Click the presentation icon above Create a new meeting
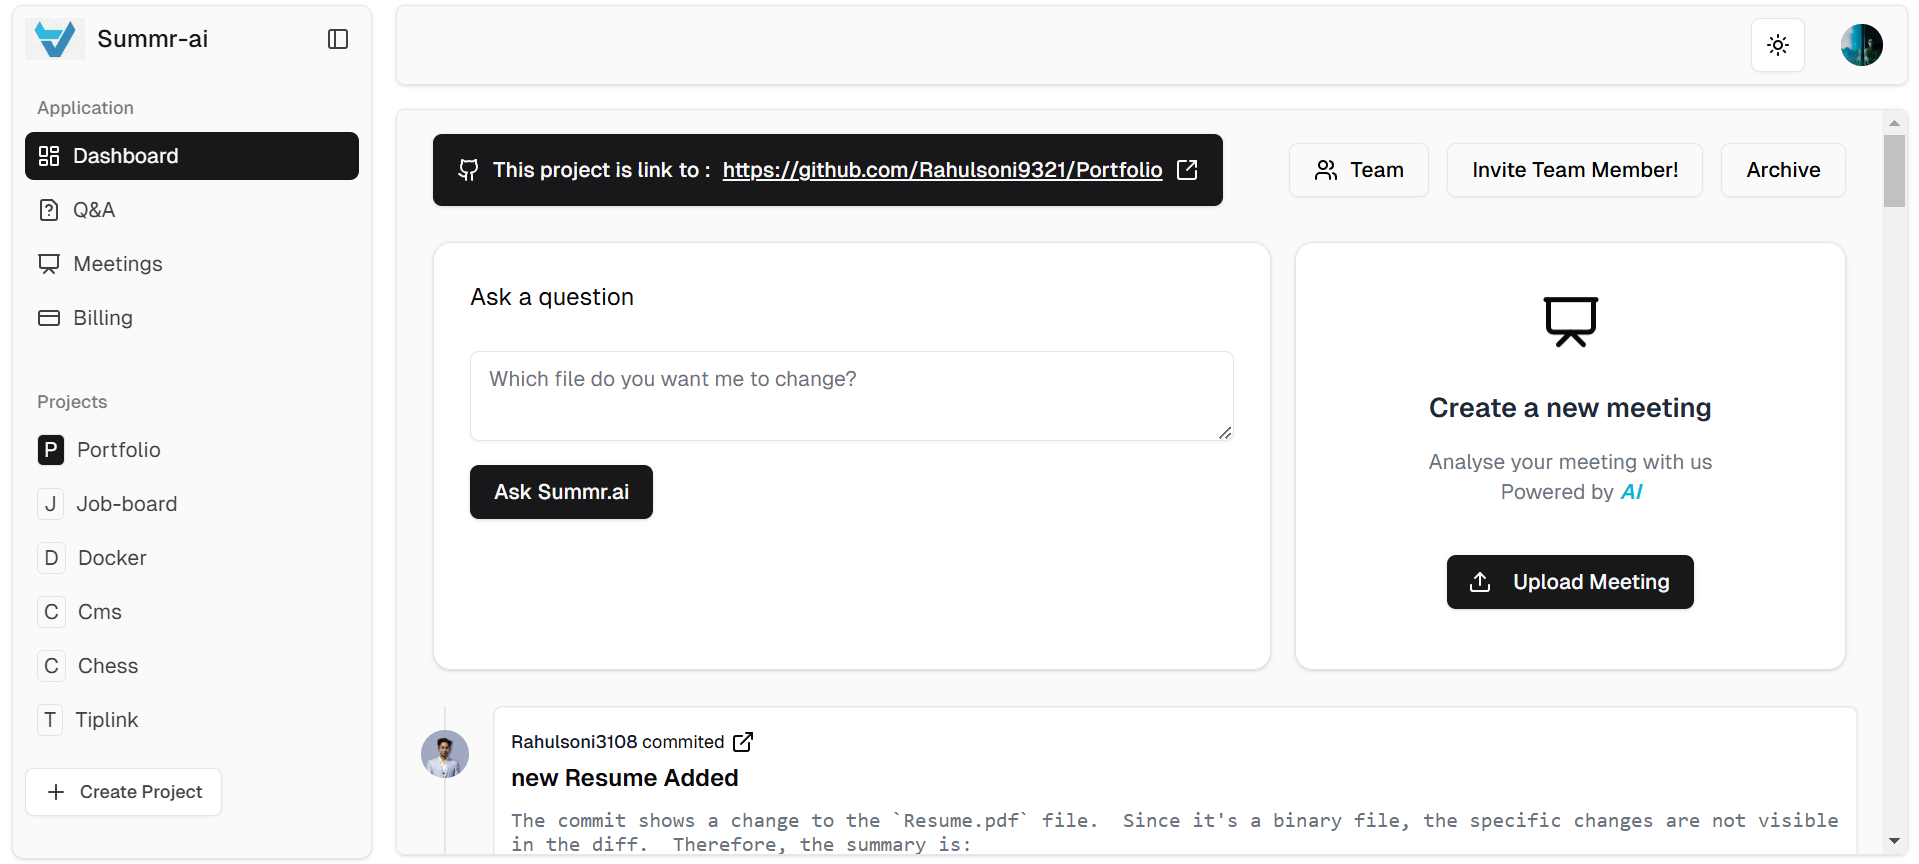The height and width of the screenshot is (864, 1919). tap(1570, 322)
